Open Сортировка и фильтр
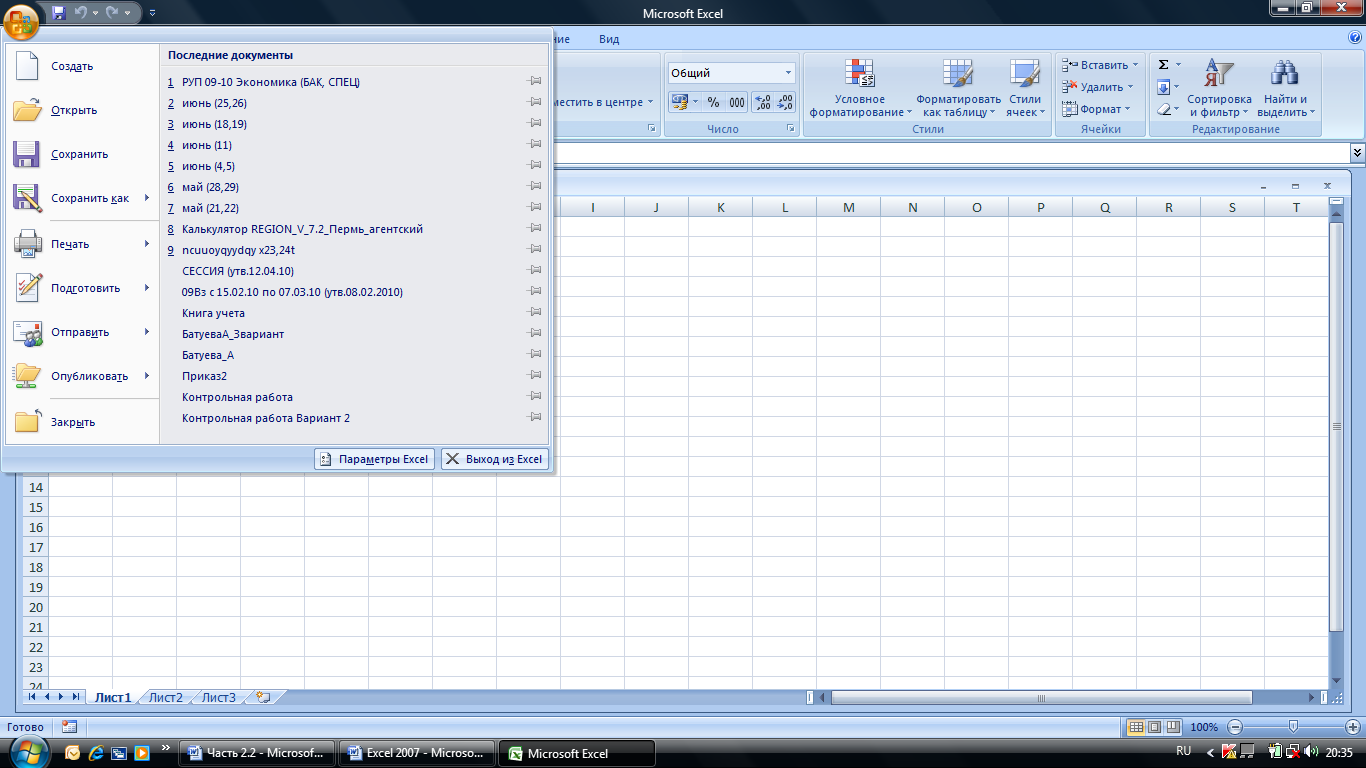The image size is (1366, 768). tap(1219, 88)
